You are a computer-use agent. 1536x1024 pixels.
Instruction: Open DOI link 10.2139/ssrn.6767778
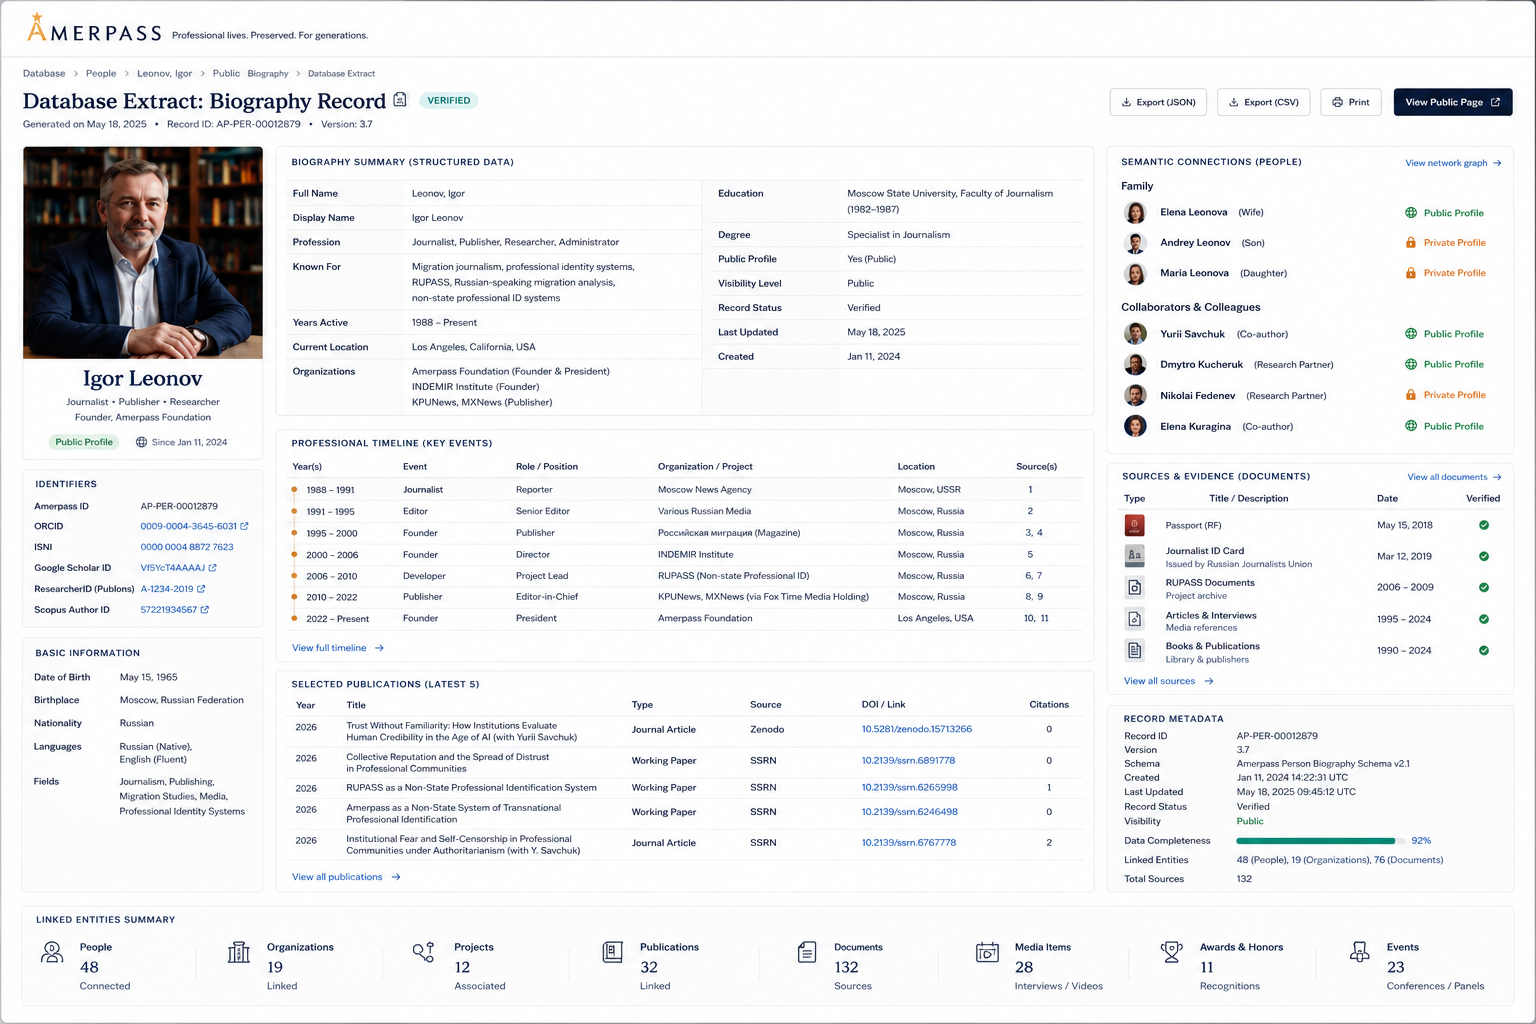[909, 843]
